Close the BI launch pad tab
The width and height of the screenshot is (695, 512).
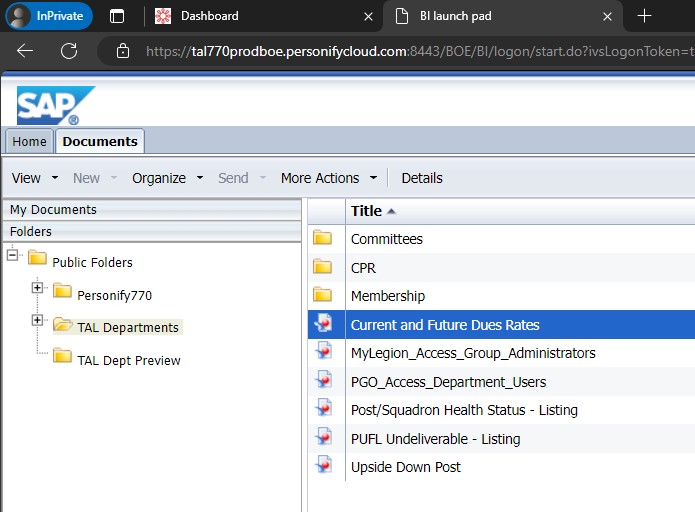(607, 17)
